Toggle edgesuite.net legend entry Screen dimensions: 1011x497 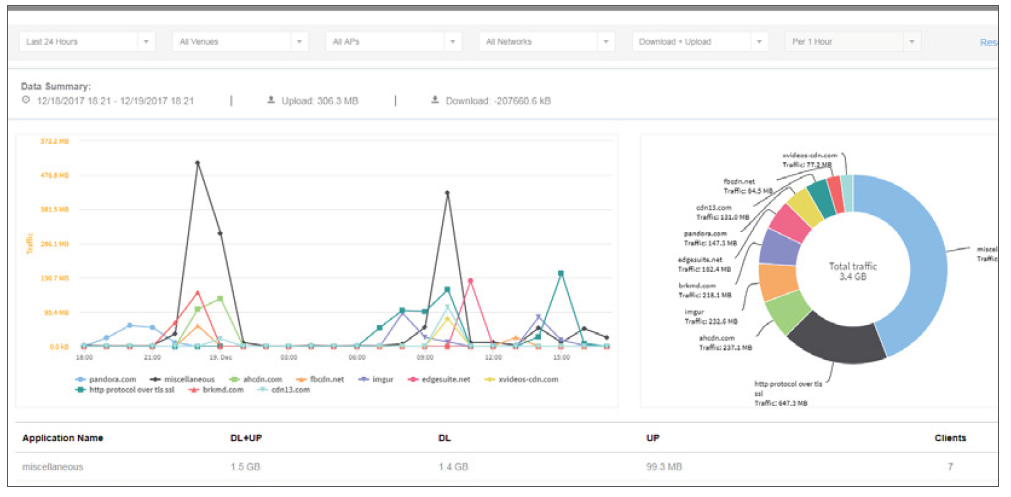point(439,379)
